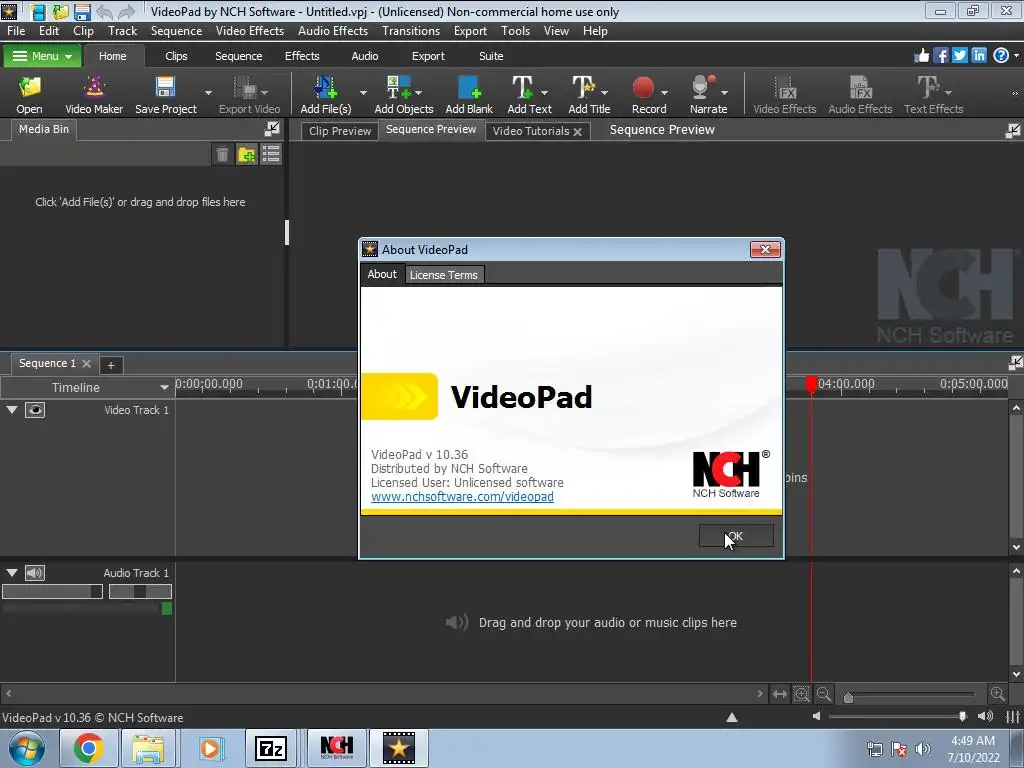Share on Twitter icon
Screen dimensions: 1024x768
pyautogui.click(x=959, y=56)
